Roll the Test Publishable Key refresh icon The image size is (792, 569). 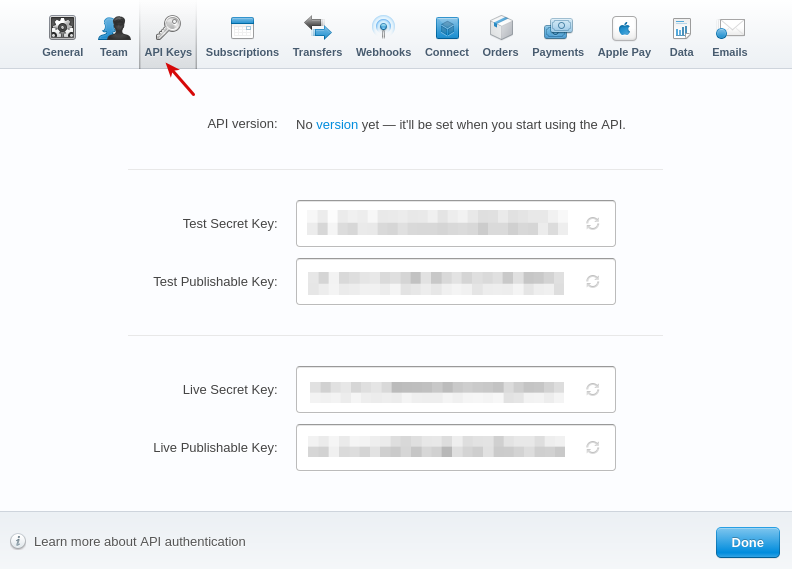(x=592, y=281)
